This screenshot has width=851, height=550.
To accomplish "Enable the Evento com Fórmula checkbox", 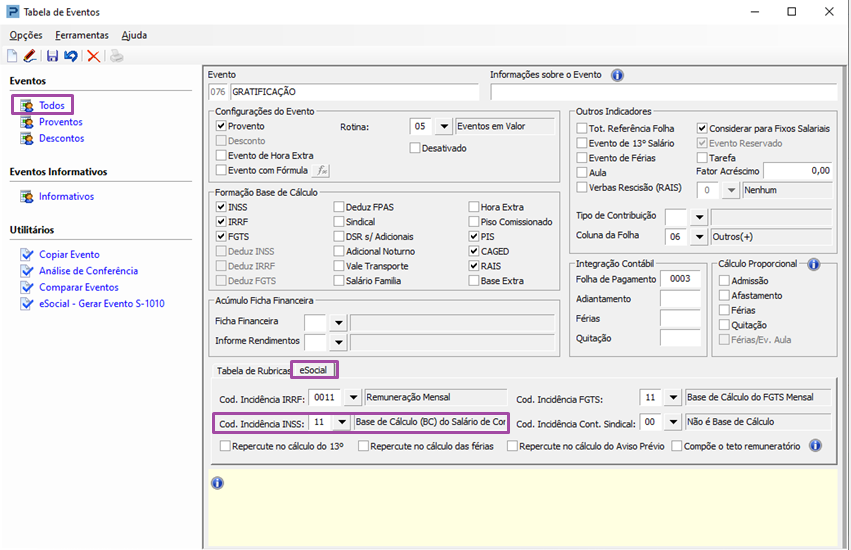I will (221, 170).
